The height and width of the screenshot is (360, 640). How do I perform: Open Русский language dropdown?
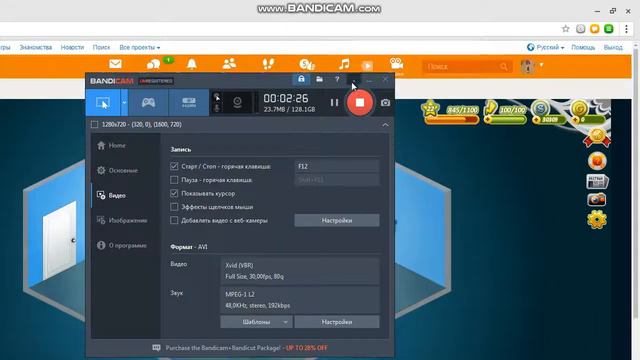pyautogui.click(x=546, y=47)
